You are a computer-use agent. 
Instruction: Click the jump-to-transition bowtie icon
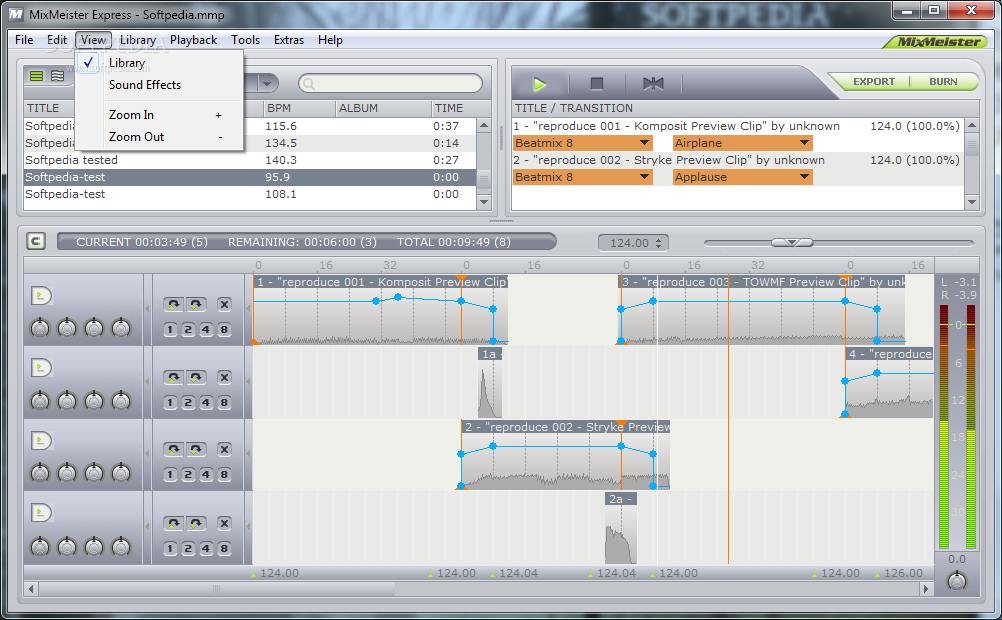coord(653,84)
